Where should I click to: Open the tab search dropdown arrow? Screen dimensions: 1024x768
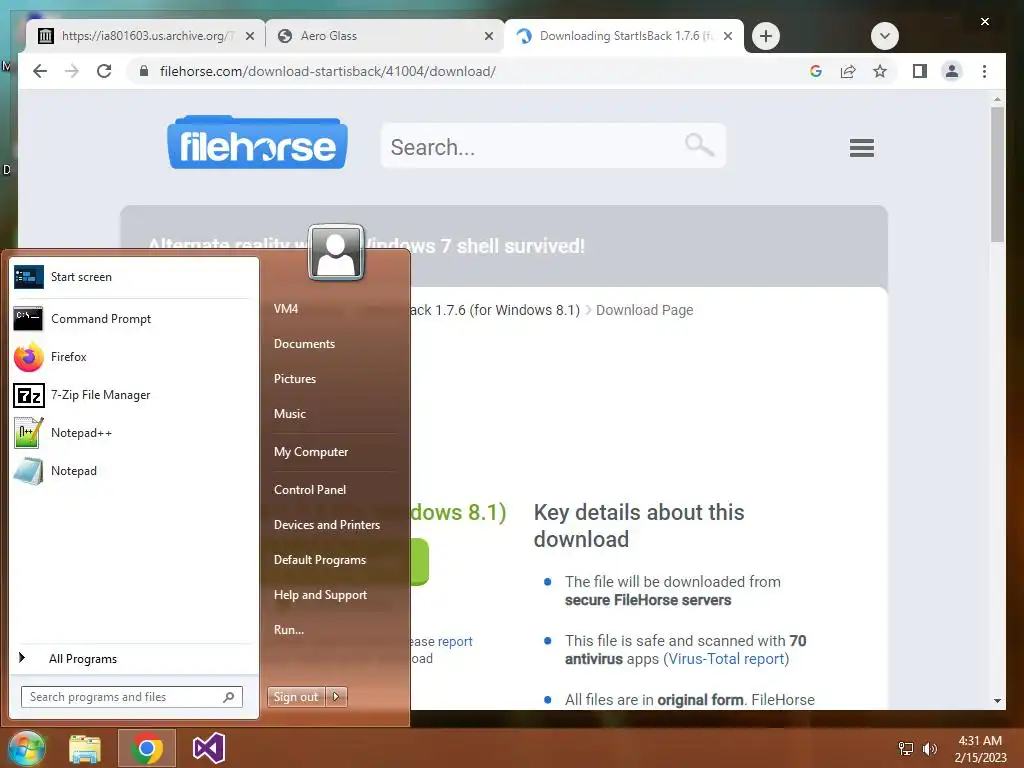click(x=885, y=36)
